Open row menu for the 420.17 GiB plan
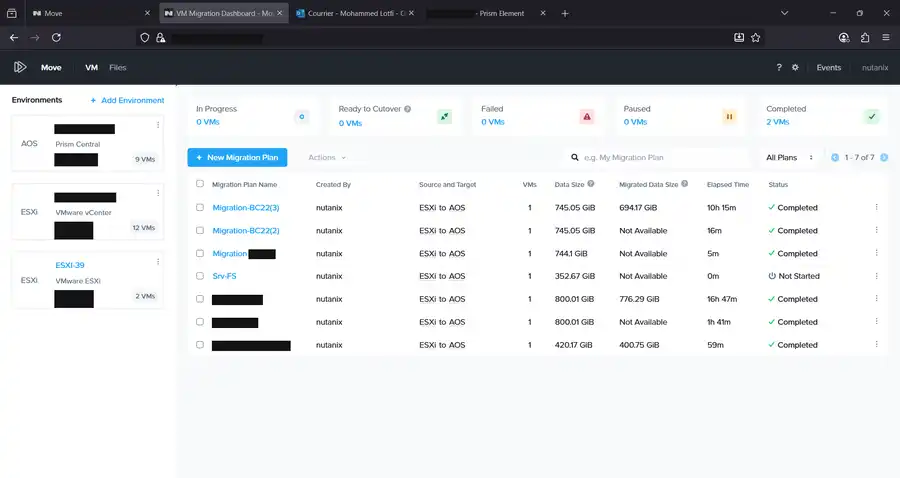 [876, 344]
